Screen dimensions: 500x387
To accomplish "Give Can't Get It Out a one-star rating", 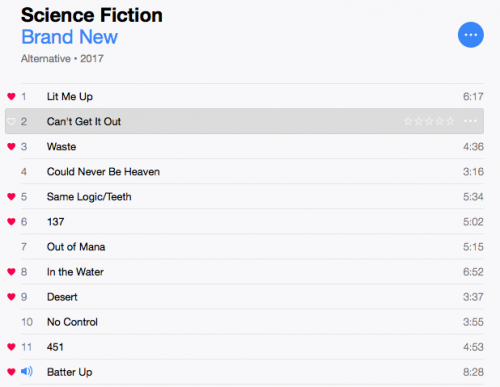I will pyautogui.click(x=408, y=121).
